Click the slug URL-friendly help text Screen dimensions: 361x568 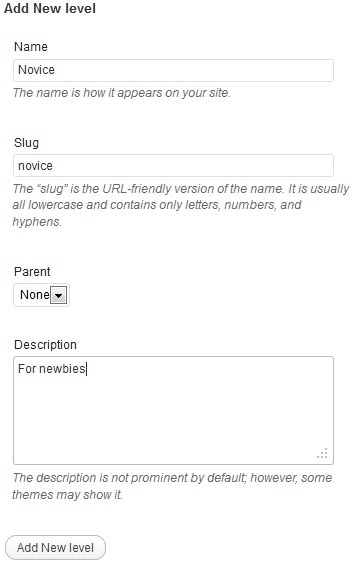(181, 205)
